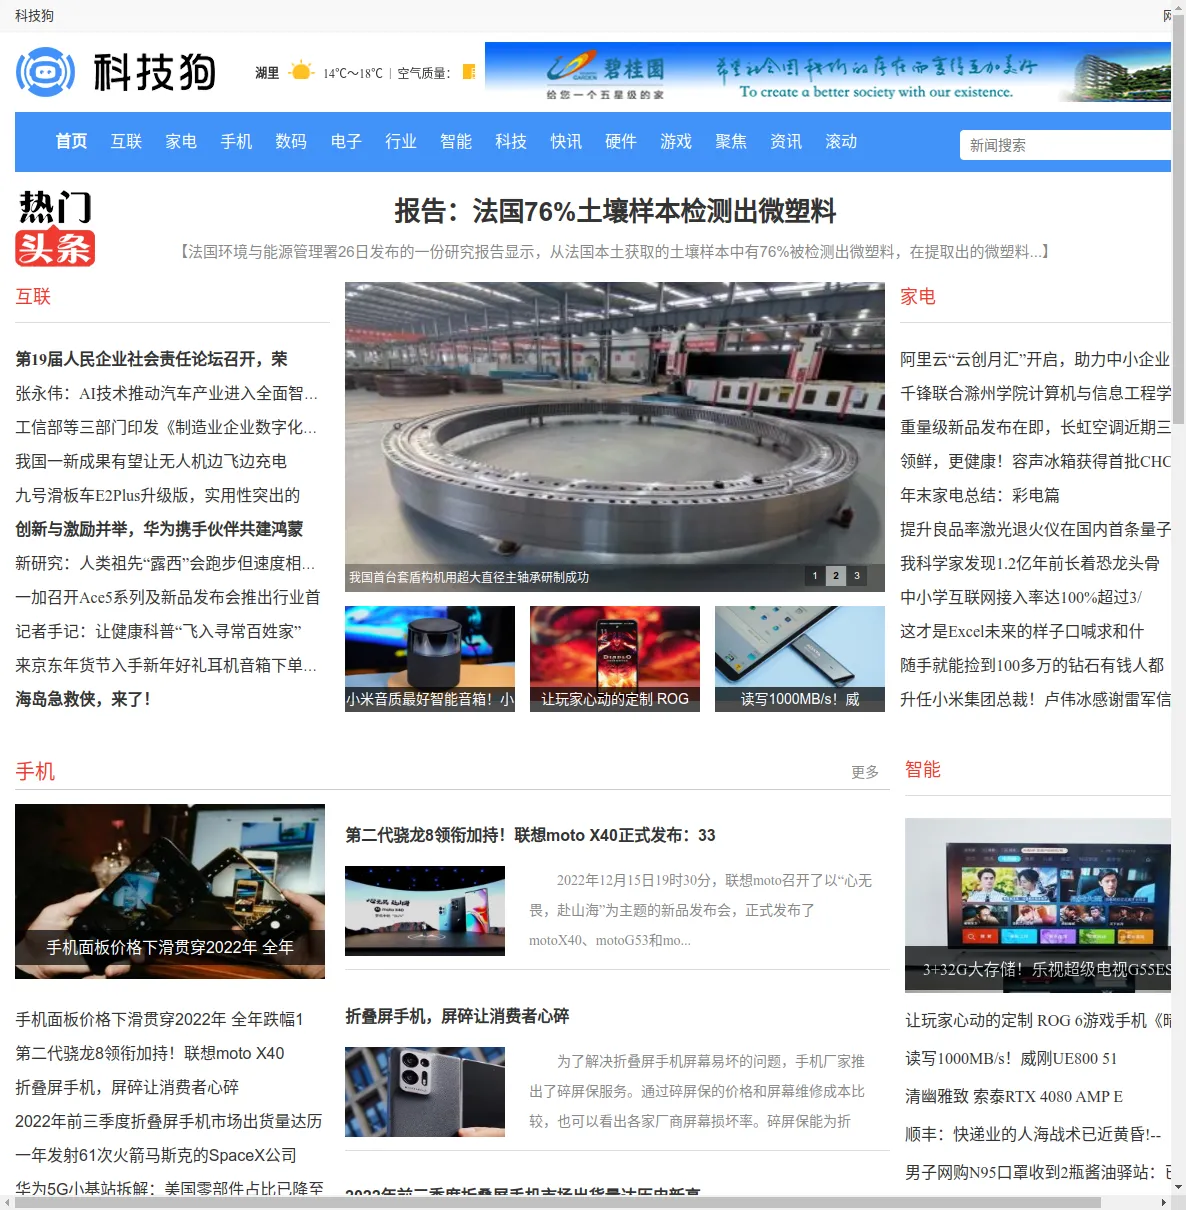Open title 第二代骁龙8领衔加持!联想moto X40正式发布
Viewport: 1186px width, 1210px height.
[530, 835]
